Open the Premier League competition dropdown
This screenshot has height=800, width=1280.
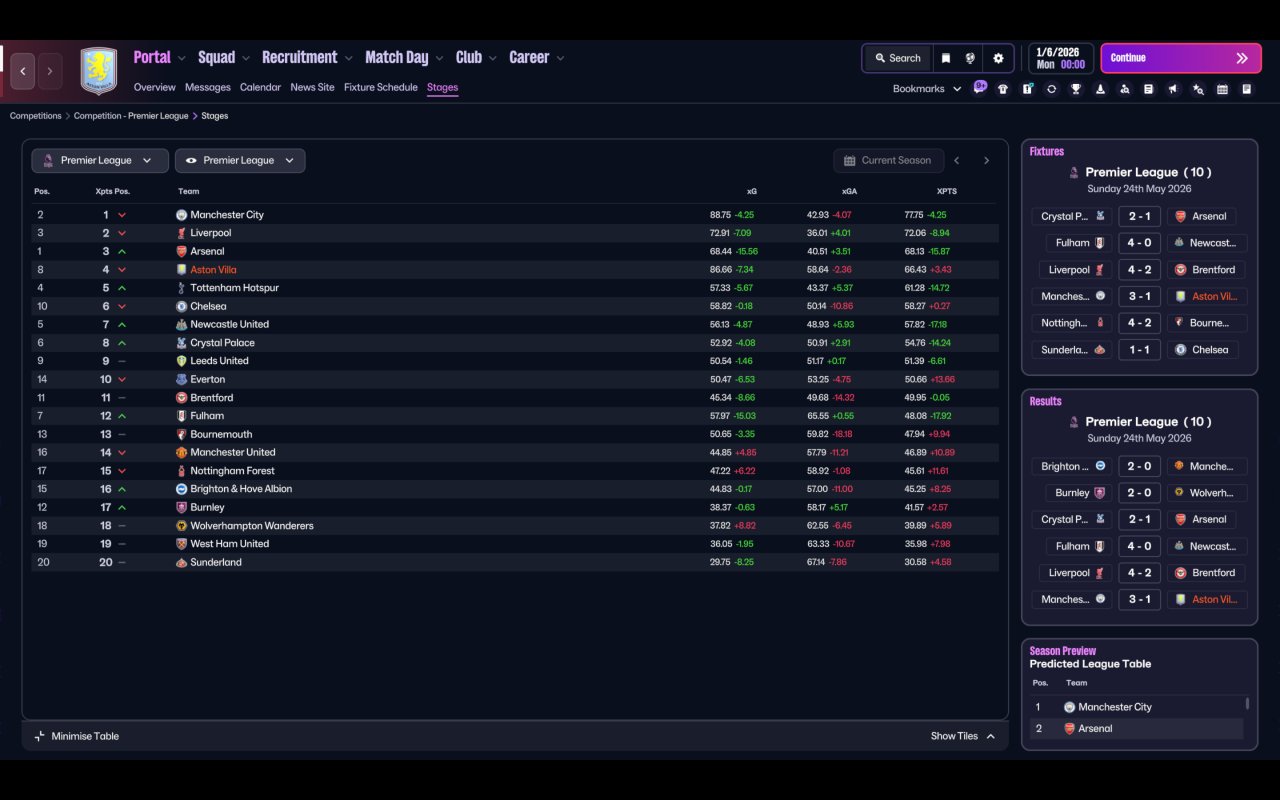(x=99, y=160)
